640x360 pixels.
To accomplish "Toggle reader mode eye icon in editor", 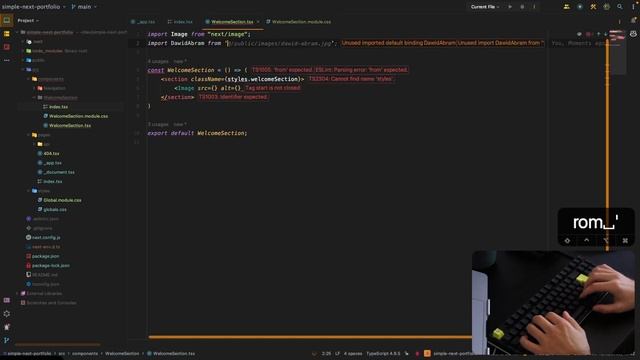I will (x=579, y=34).
